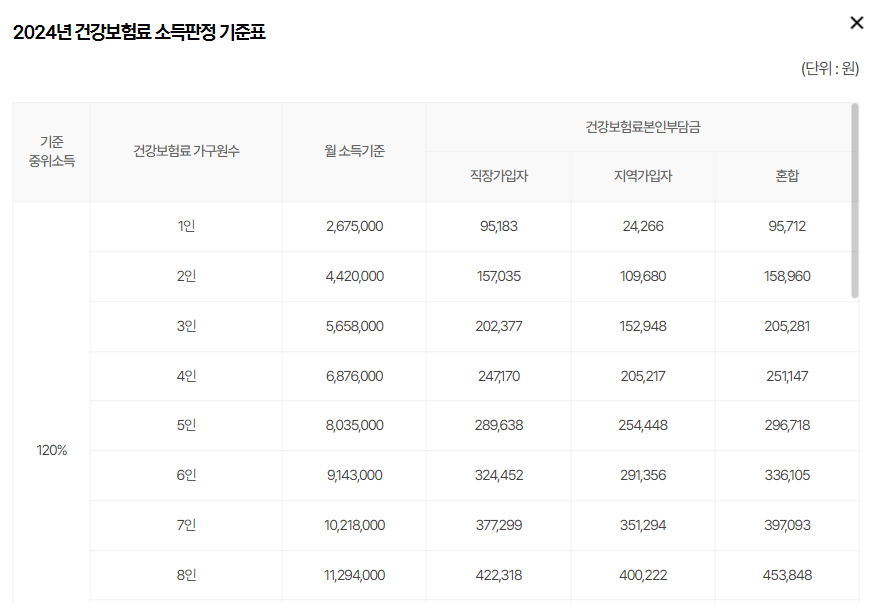Select the '7인' household row cell
This screenshot has height=616, width=871.
click(186, 525)
